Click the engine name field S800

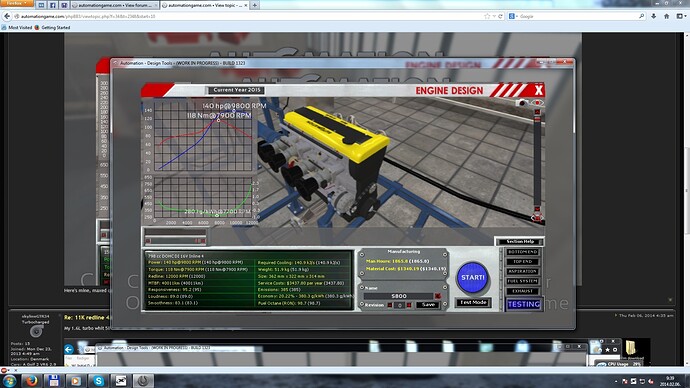pyautogui.click(x=399, y=296)
